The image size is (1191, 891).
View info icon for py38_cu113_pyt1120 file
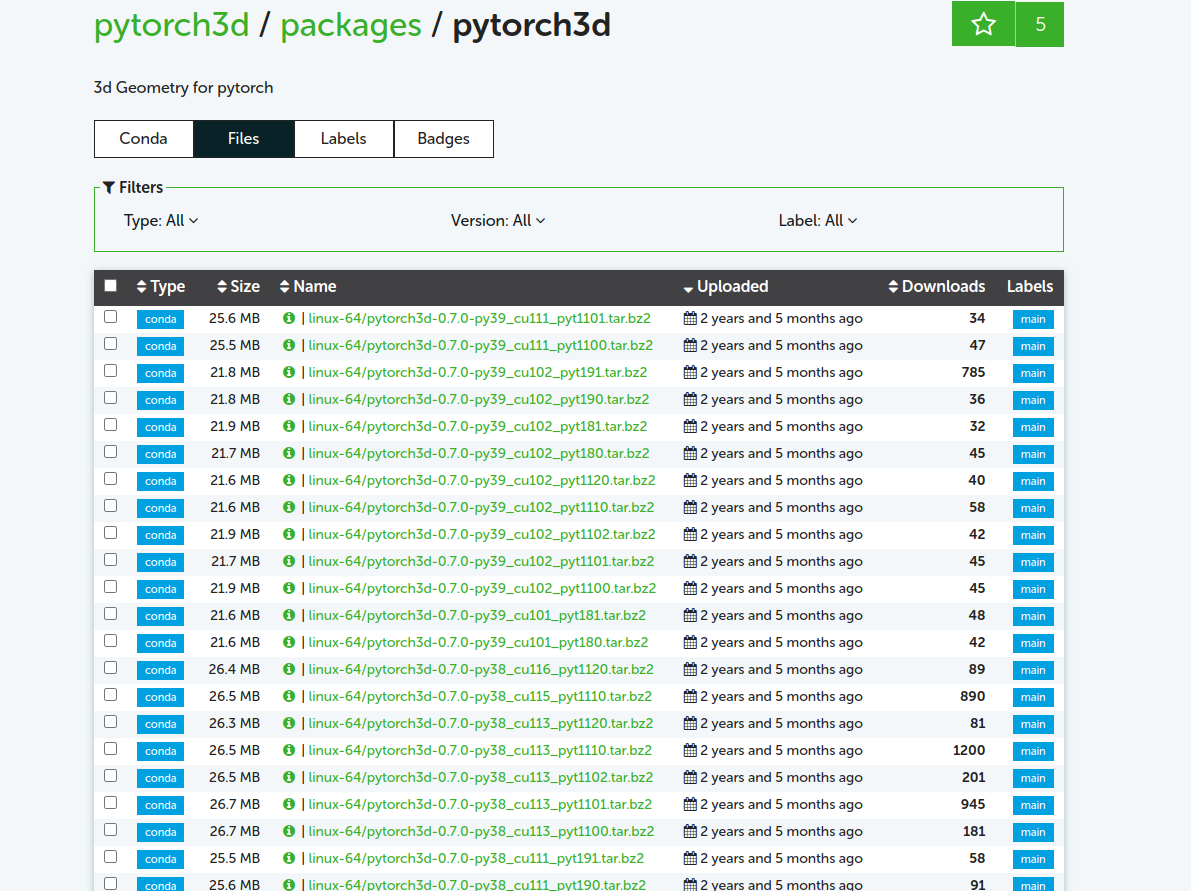coord(289,723)
